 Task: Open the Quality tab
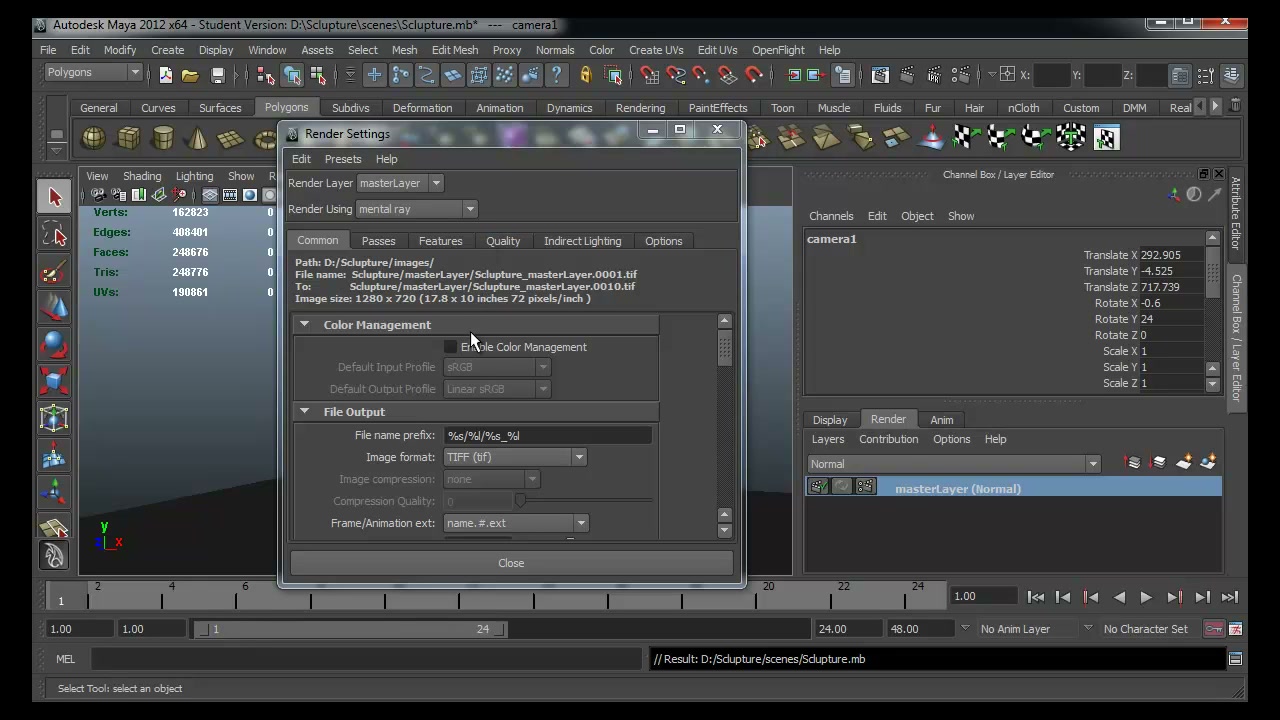tap(503, 241)
